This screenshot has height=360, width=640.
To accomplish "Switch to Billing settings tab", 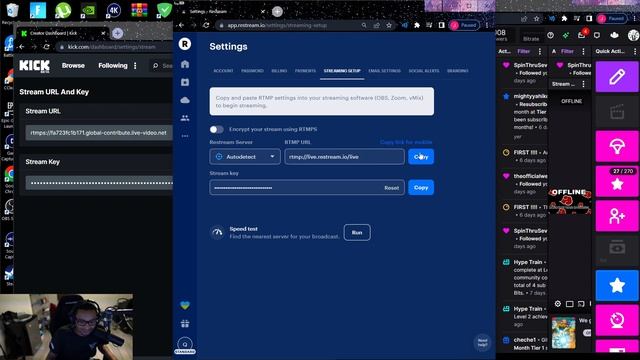I will pos(279,71).
